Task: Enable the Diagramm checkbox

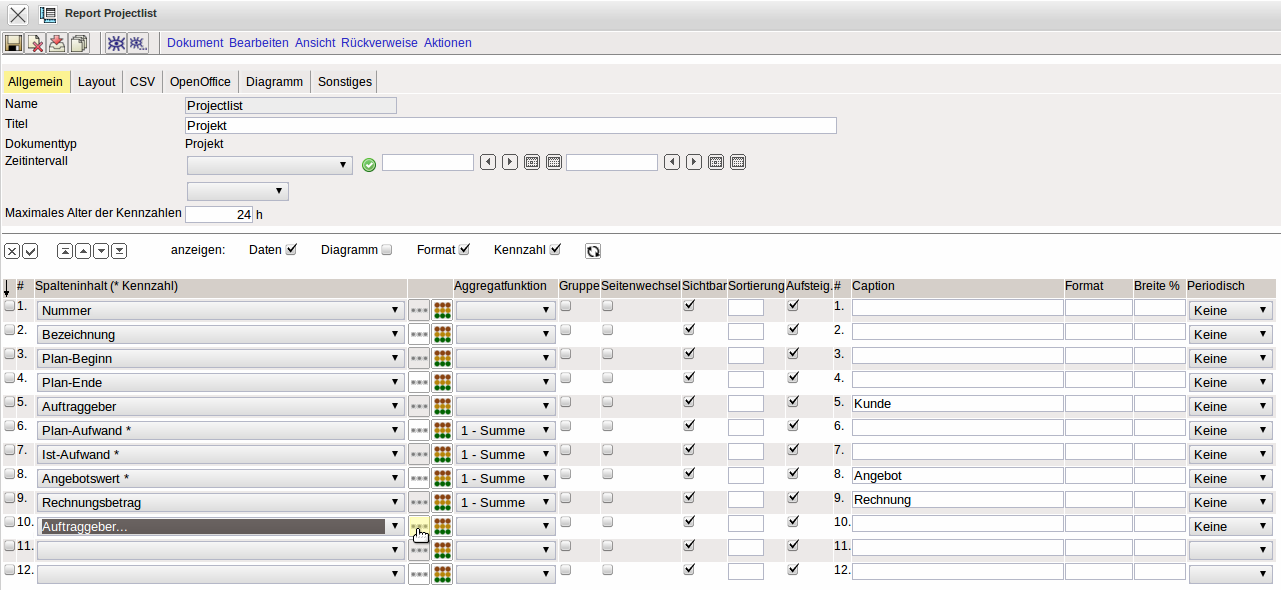Action: pos(387,250)
